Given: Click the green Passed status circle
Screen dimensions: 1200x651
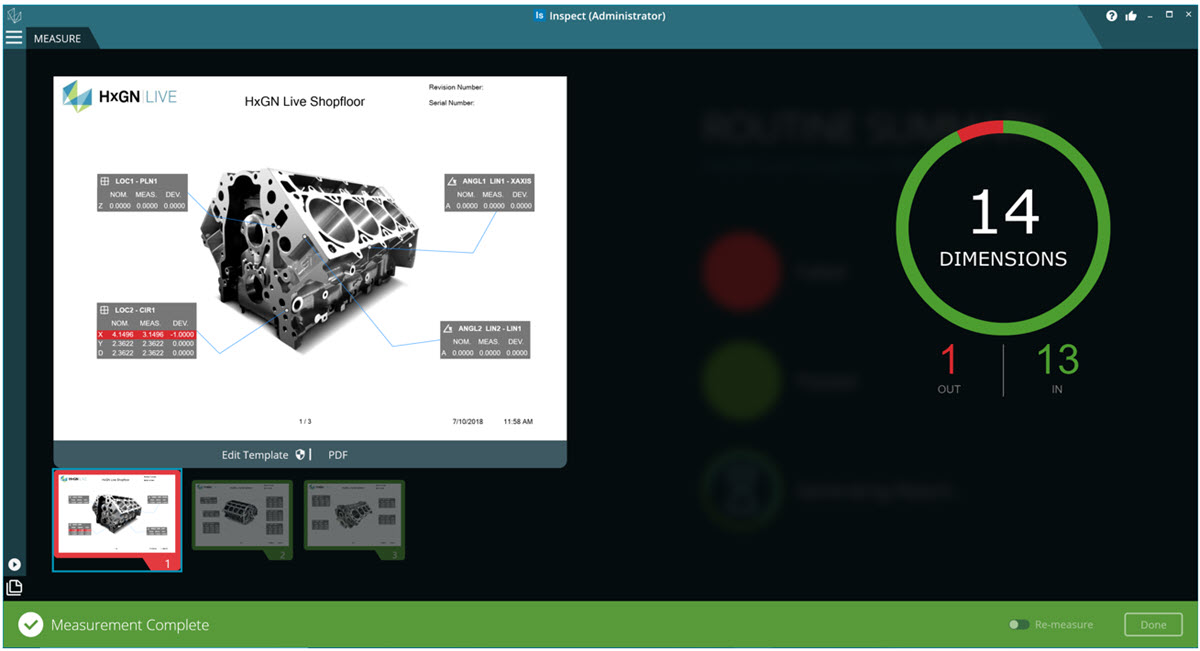Looking at the screenshot, I should [741, 380].
